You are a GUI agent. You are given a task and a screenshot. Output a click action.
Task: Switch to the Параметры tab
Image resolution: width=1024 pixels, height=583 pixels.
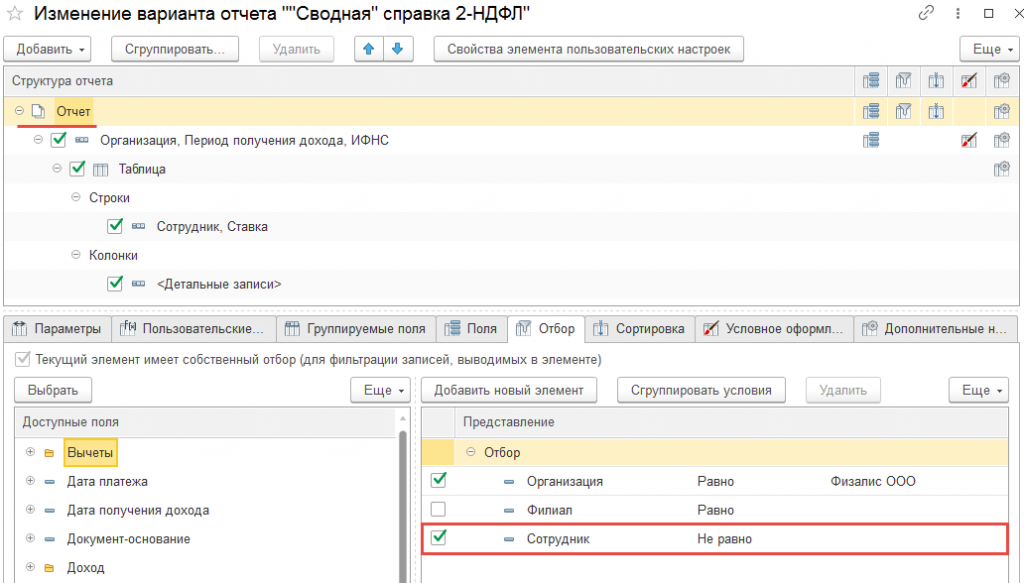pos(57,329)
